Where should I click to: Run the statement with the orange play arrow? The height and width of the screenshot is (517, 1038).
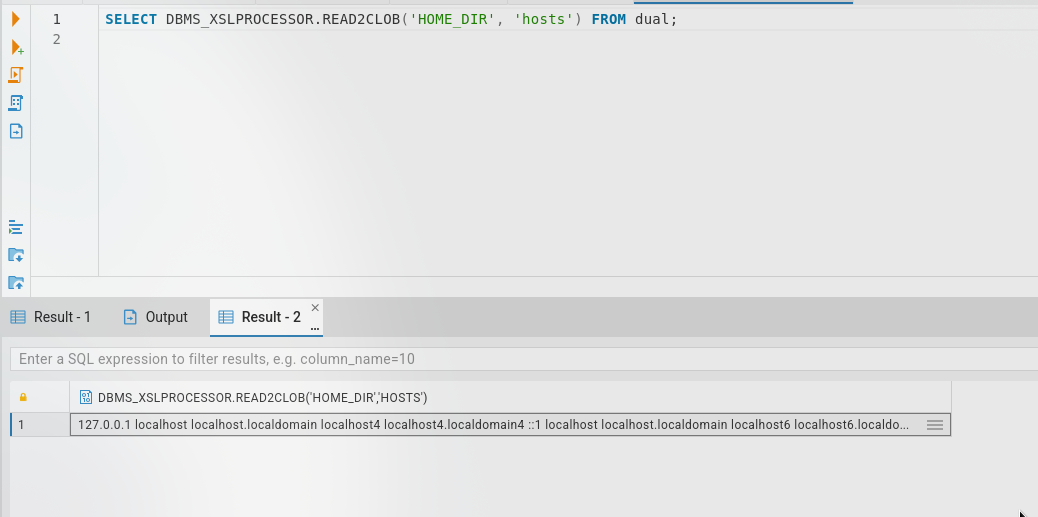click(16, 19)
